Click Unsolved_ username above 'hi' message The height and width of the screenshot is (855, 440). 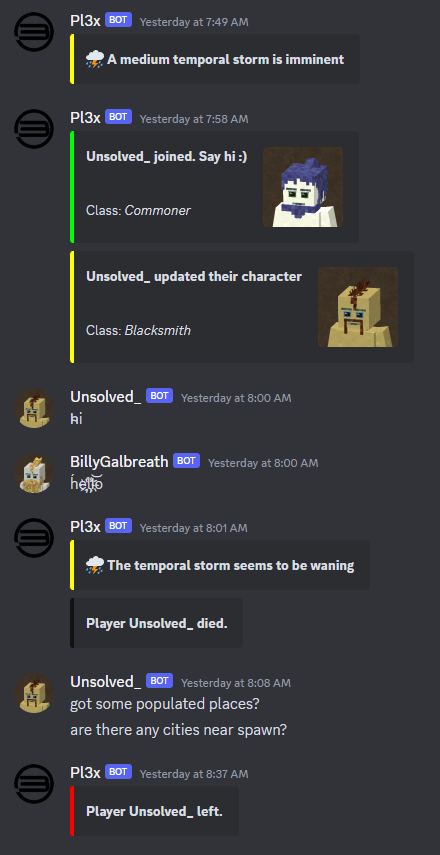[106, 396]
